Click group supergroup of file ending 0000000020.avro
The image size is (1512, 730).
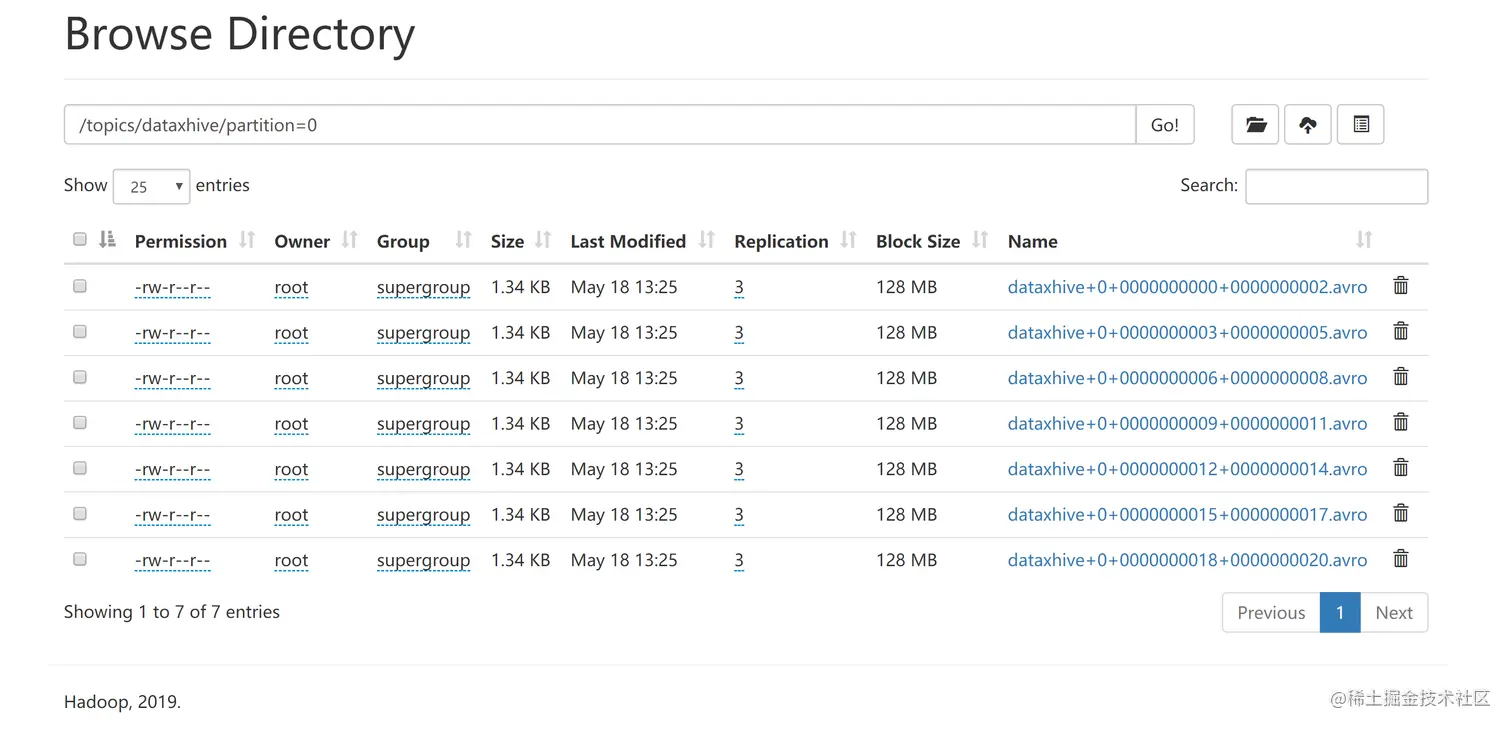pos(423,561)
